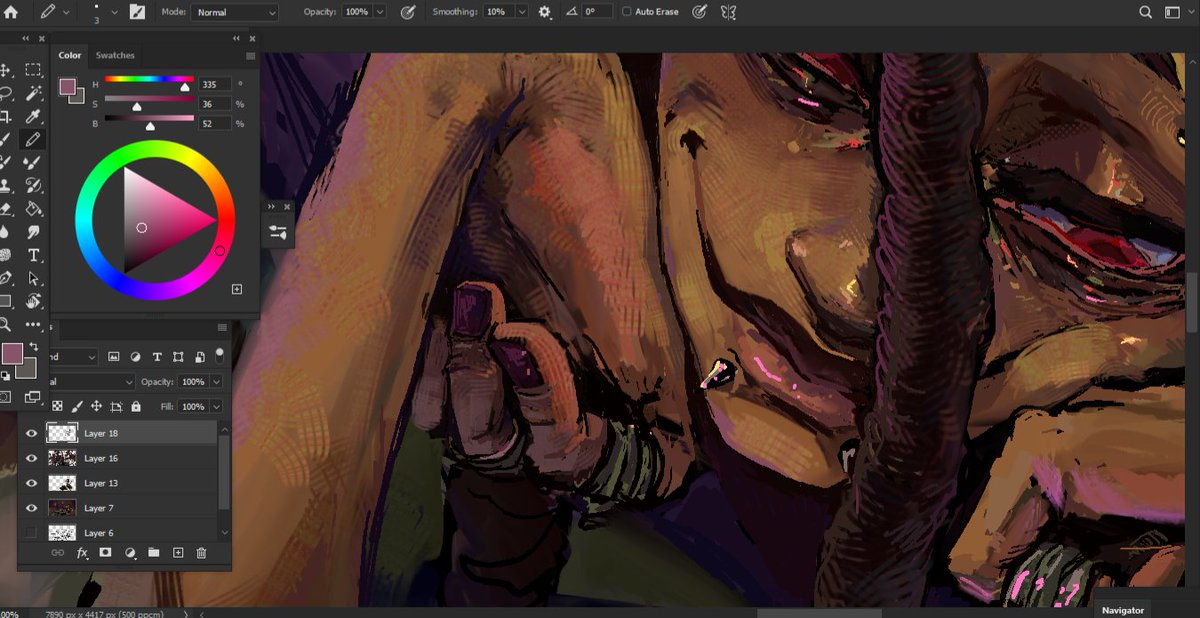Hide Layer 7 visibility eye
Screen dimensions: 1200x618
[x=31, y=508]
